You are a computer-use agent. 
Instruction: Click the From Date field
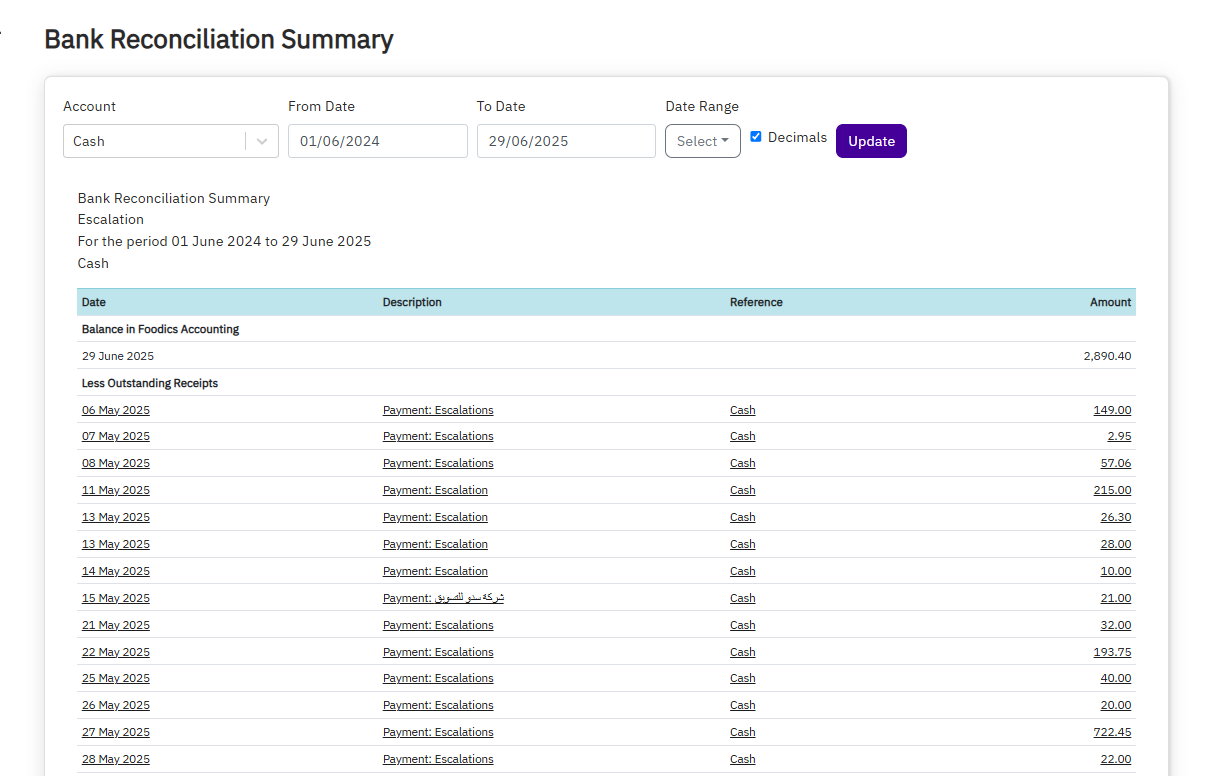tap(377, 140)
